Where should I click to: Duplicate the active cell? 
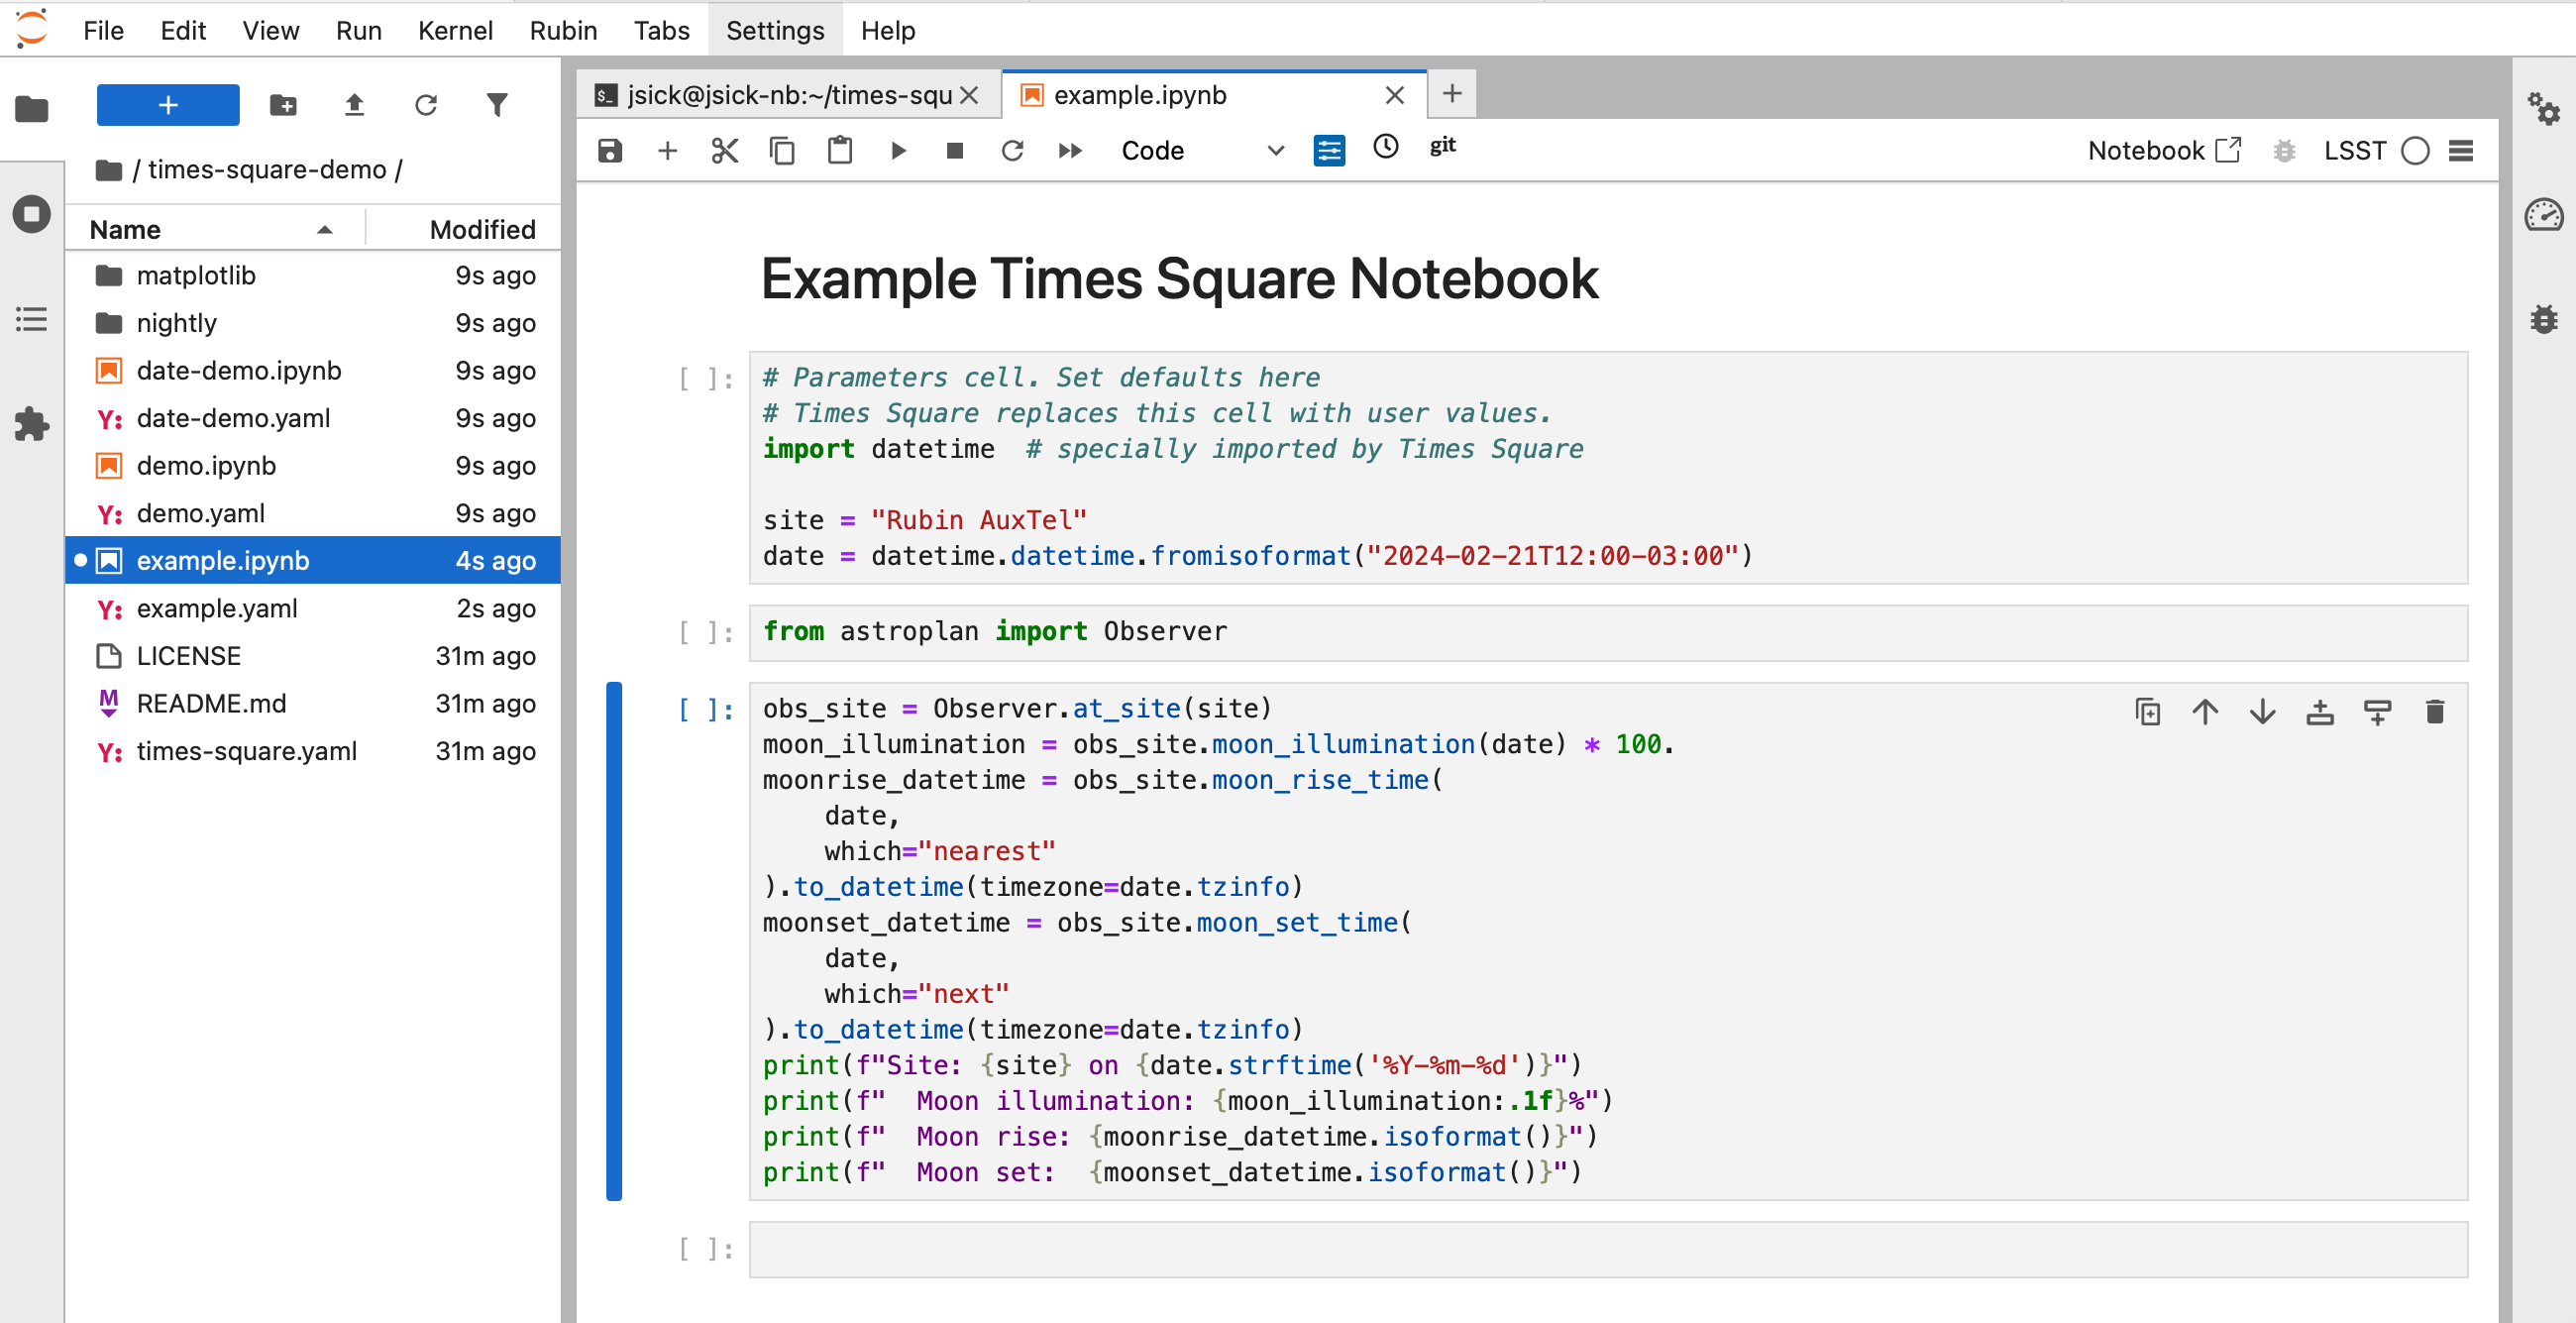coord(2148,712)
